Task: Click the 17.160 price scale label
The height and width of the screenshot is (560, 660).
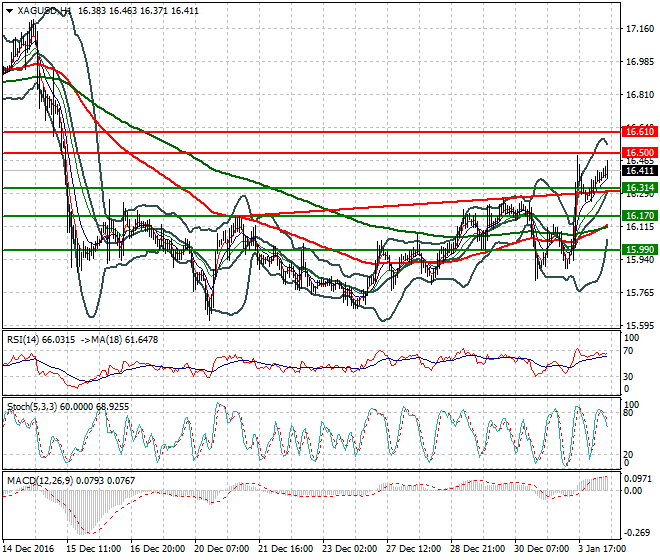Action: click(x=640, y=29)
